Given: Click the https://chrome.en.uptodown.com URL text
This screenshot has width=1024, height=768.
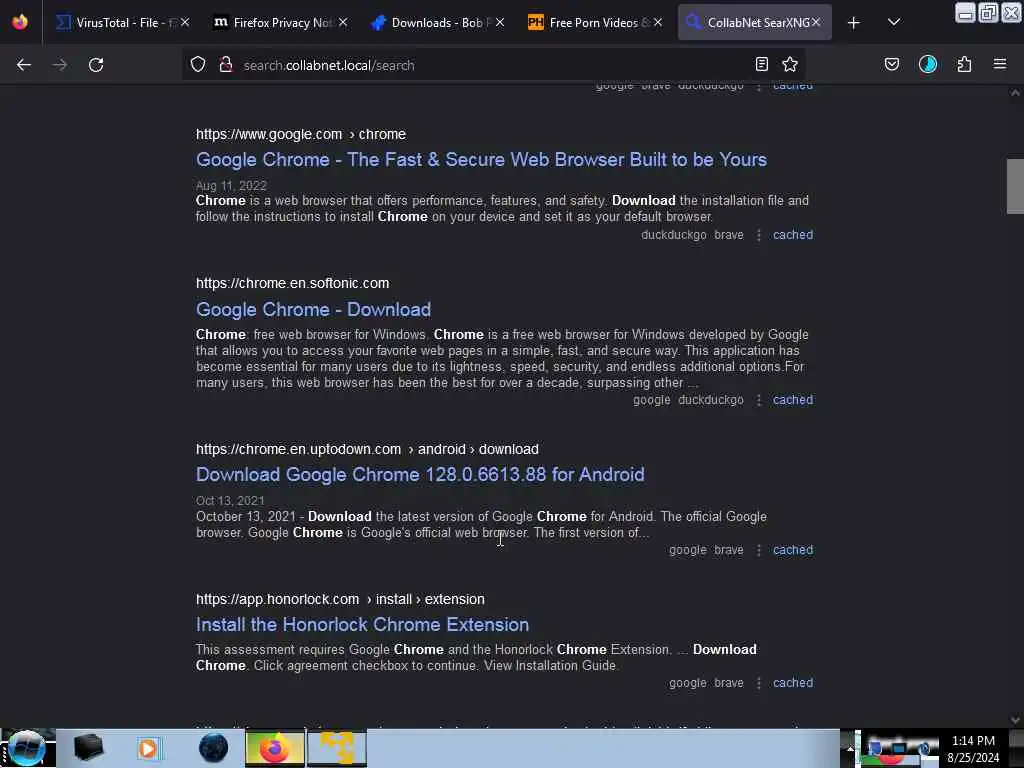Looking at the screenshot, I should (298, 449).
